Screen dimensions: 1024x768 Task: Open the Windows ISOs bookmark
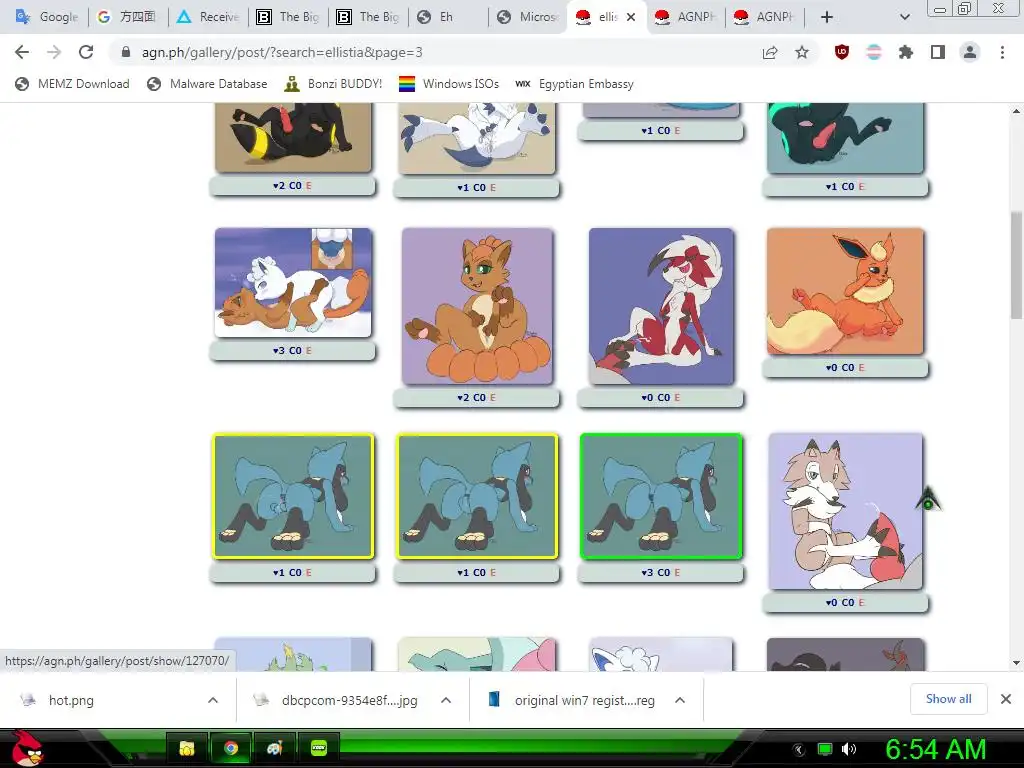point(449,84)
